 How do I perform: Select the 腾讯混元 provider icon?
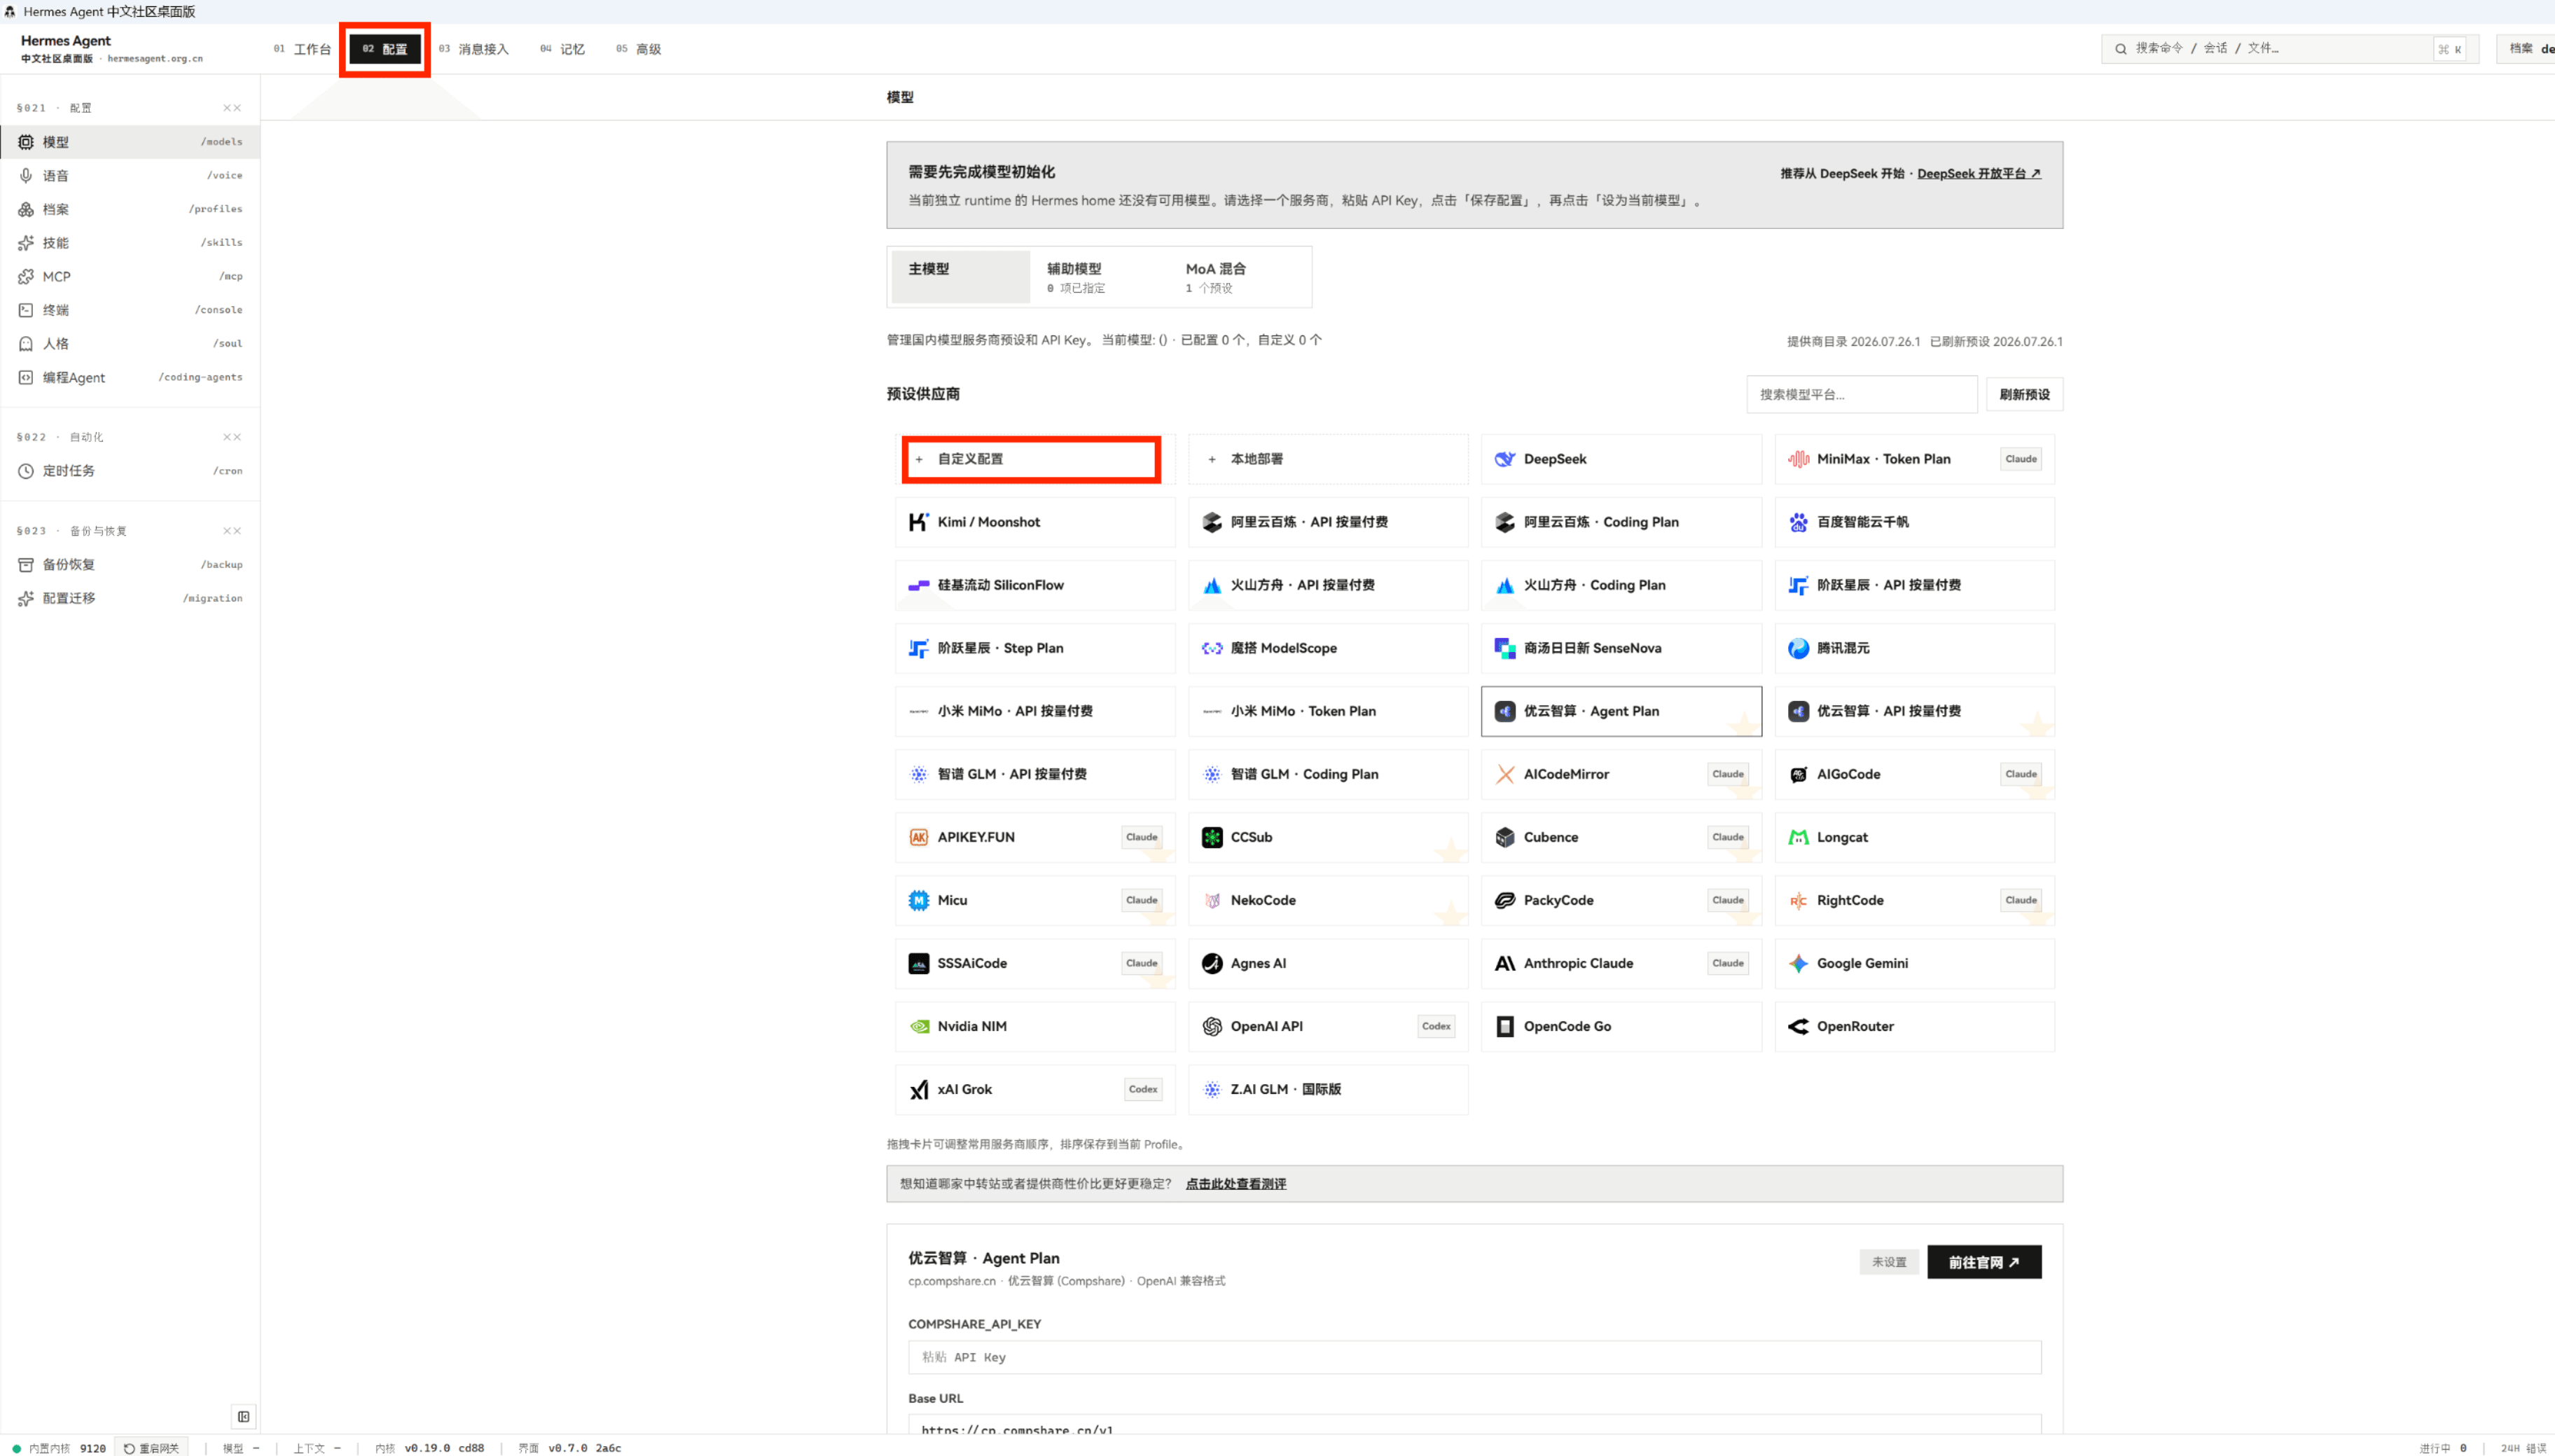[1798, 648]
